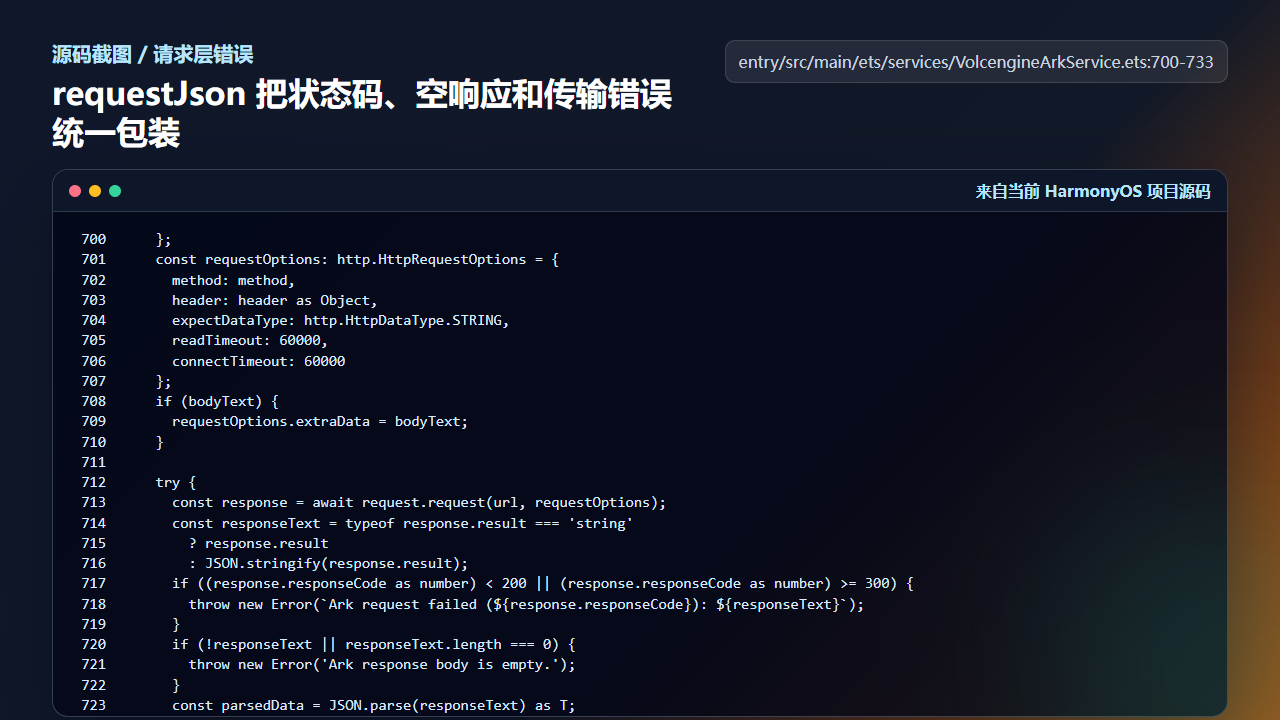The width and height of the screenshot is (1280, 720).
Task: Click line number 700
Action: [94, 239]
